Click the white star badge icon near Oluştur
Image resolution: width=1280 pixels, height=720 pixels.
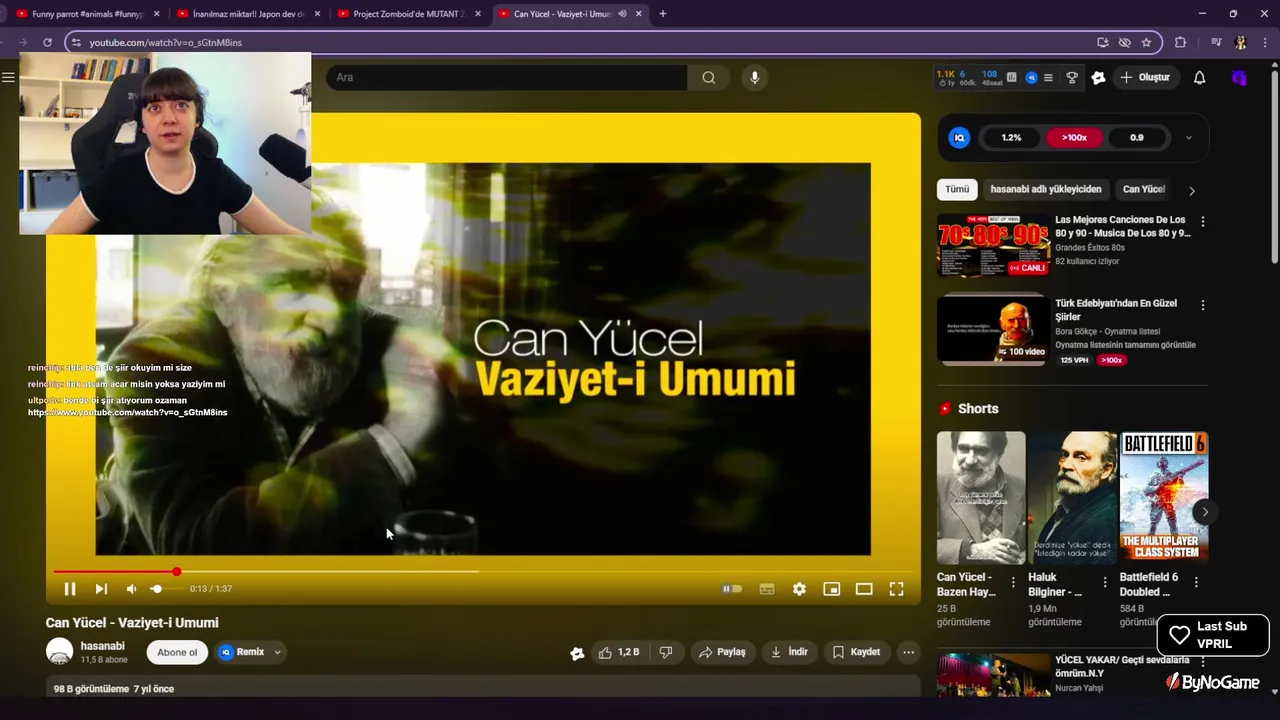(1098, 77)
